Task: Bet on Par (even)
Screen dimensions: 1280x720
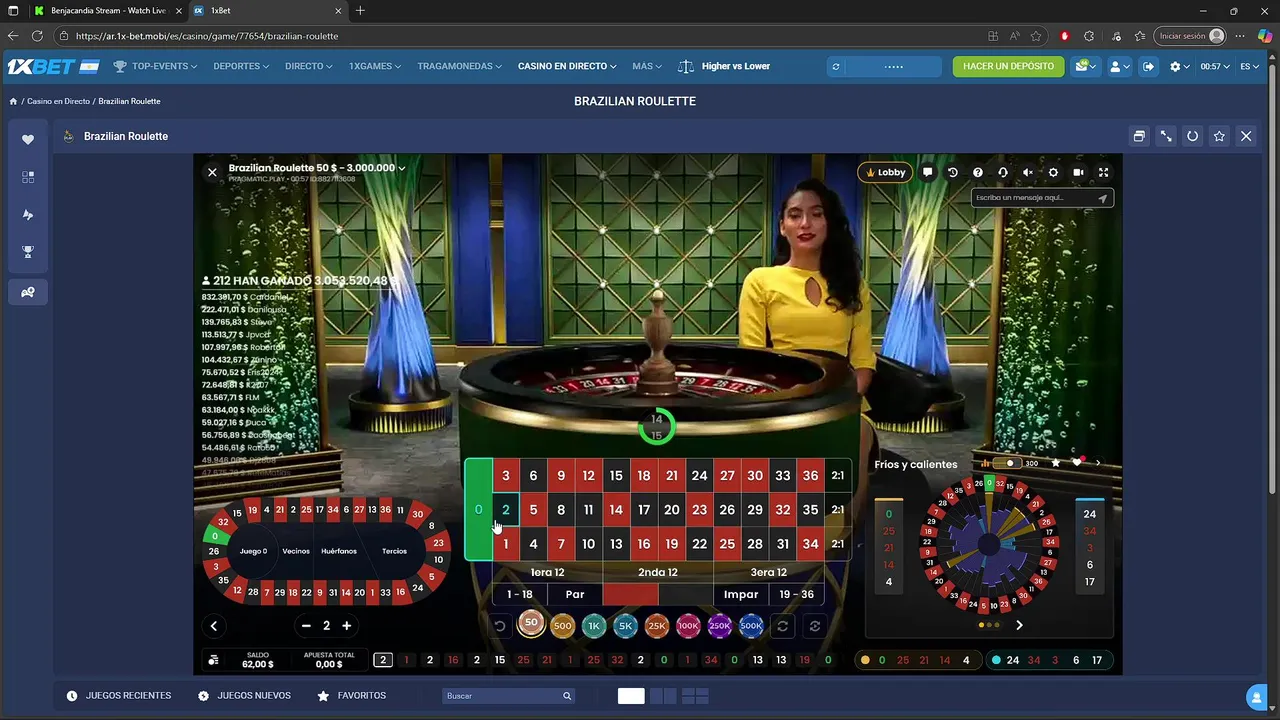Action: click(x=575, y=594)
